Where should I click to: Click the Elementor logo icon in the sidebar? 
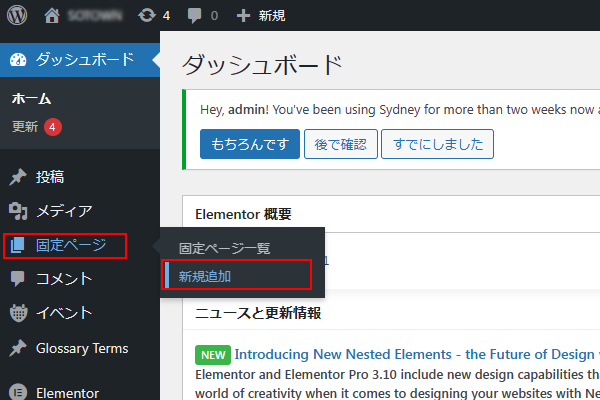point(18,392)
